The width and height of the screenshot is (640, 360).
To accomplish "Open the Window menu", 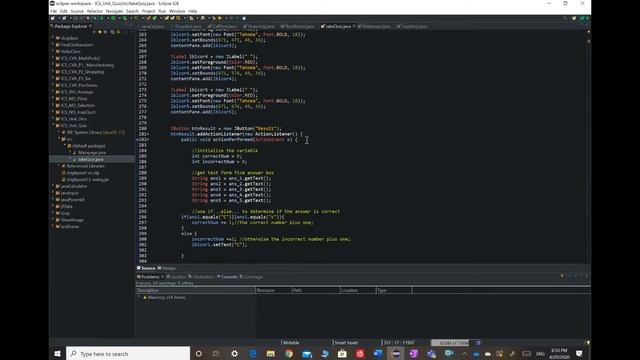I will [177, 11].
